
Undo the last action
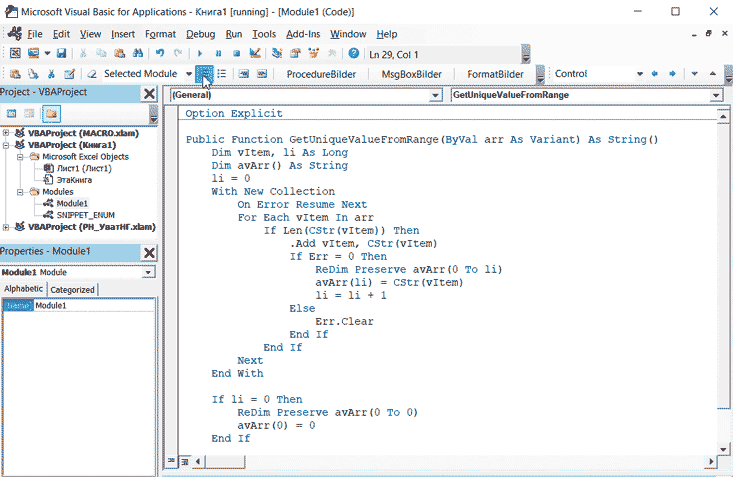(x=160, y=53)
